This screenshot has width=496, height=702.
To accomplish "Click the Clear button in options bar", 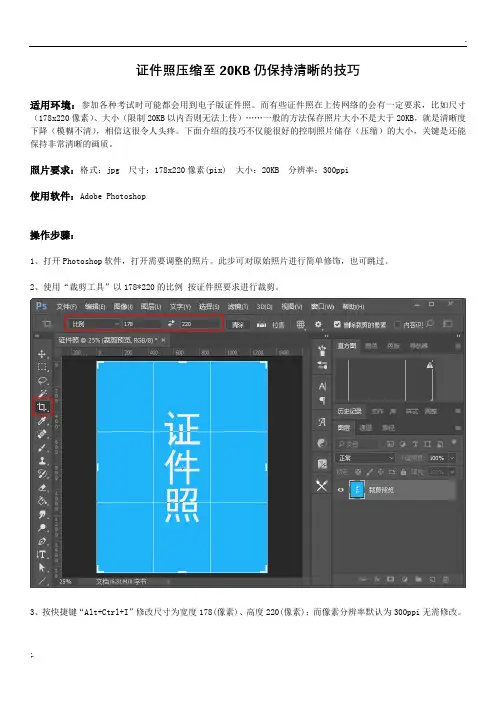I will coord(238,325).
